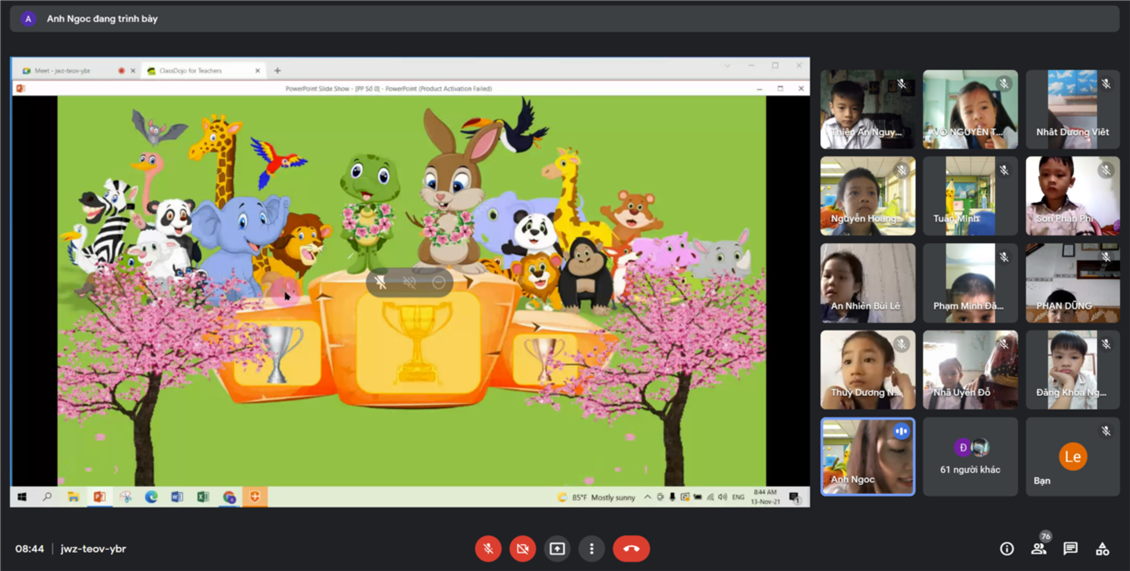The height and width of the screenshot is (571, 1130).
Task: Select the Tuấn Minh video tile
Action: (x=971, y=196)
